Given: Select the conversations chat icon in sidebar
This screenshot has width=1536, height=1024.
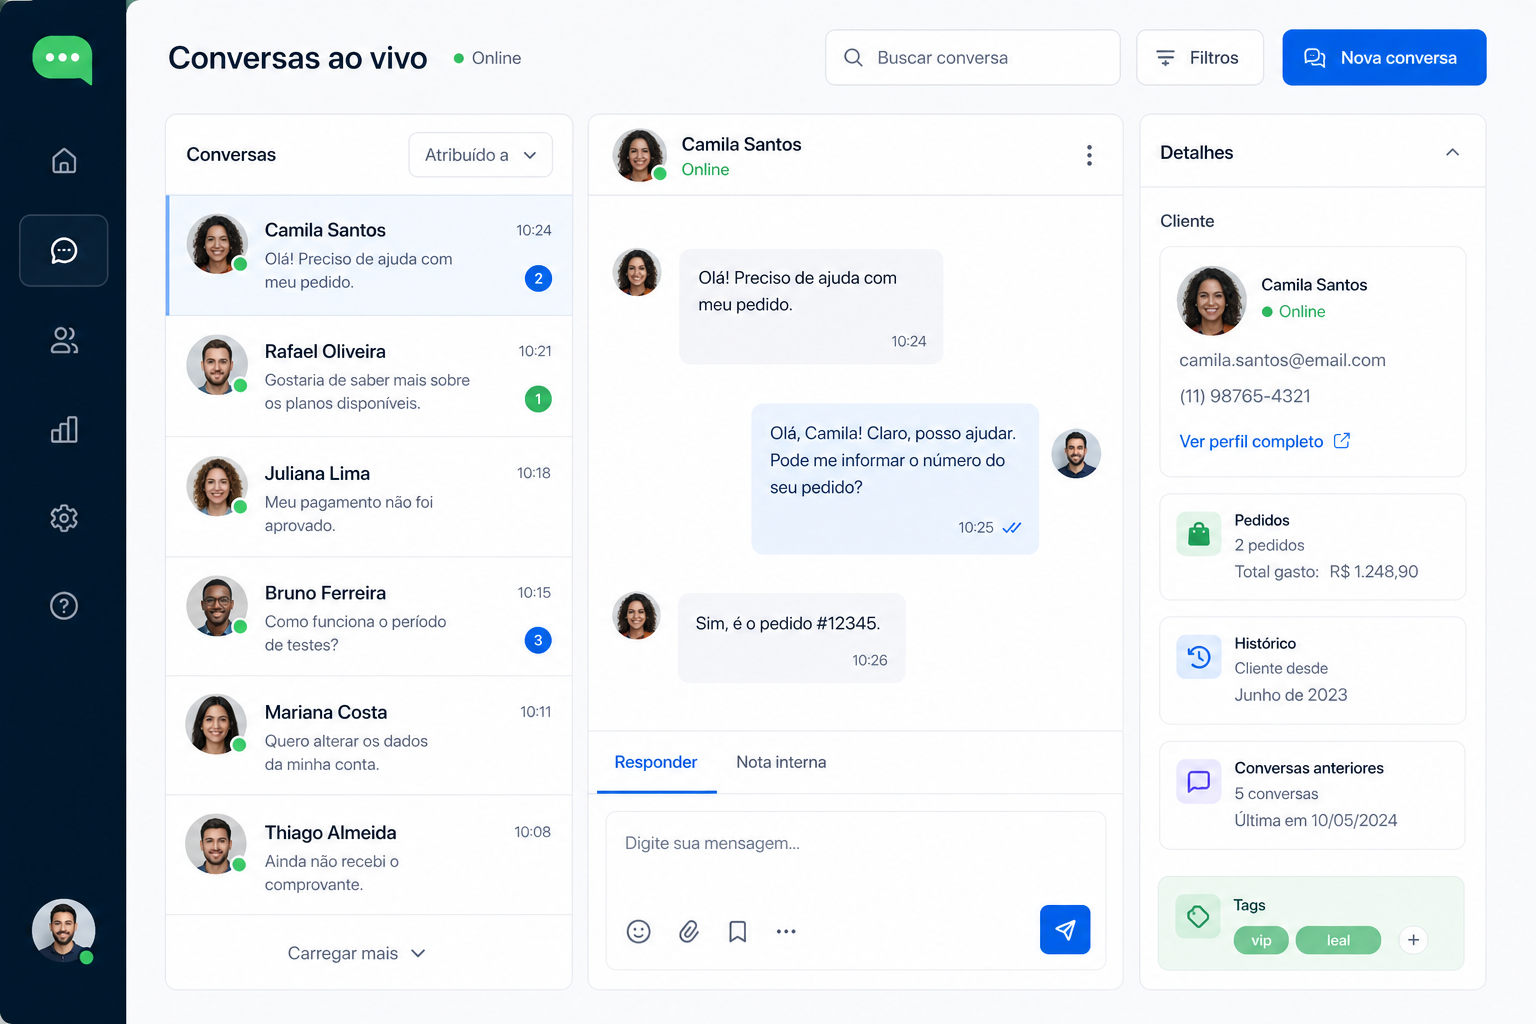Looking at the screenshot, I should coord(64,250).
